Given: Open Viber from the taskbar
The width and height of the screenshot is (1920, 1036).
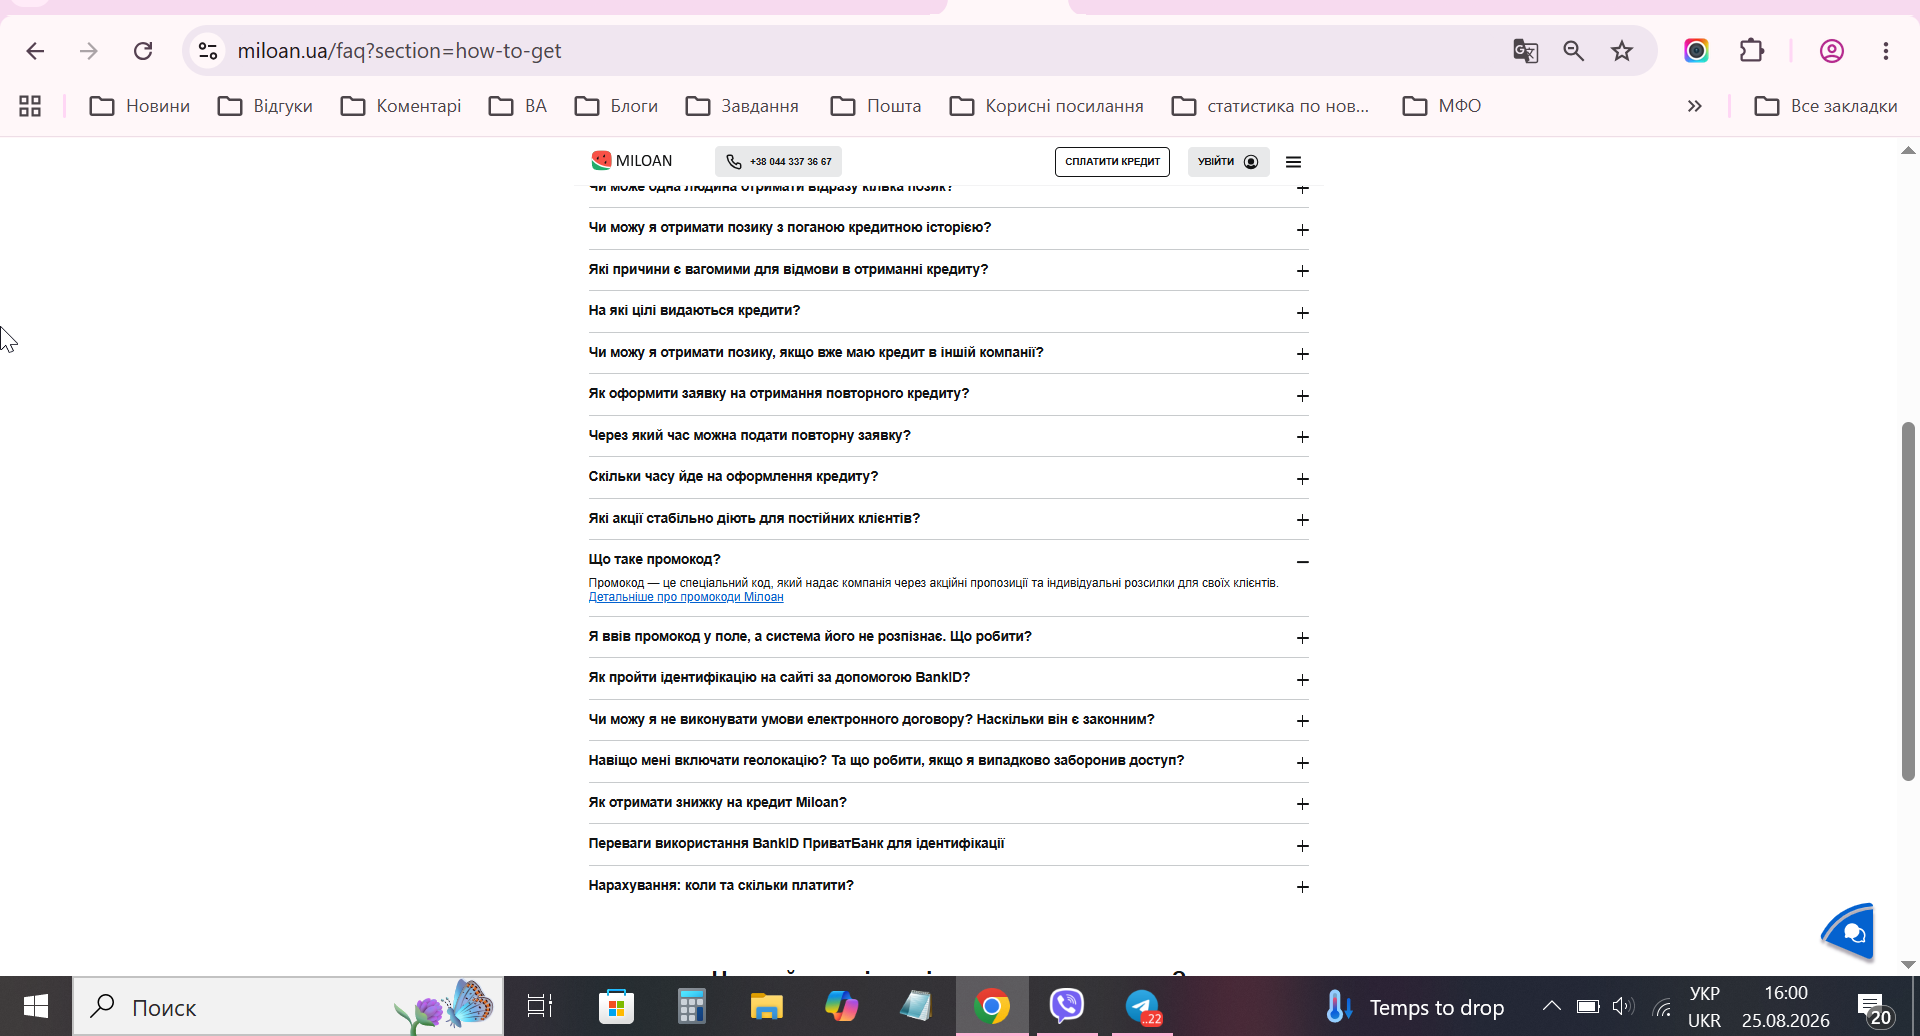Looking at the screenshot, I should [1067, 1006].
